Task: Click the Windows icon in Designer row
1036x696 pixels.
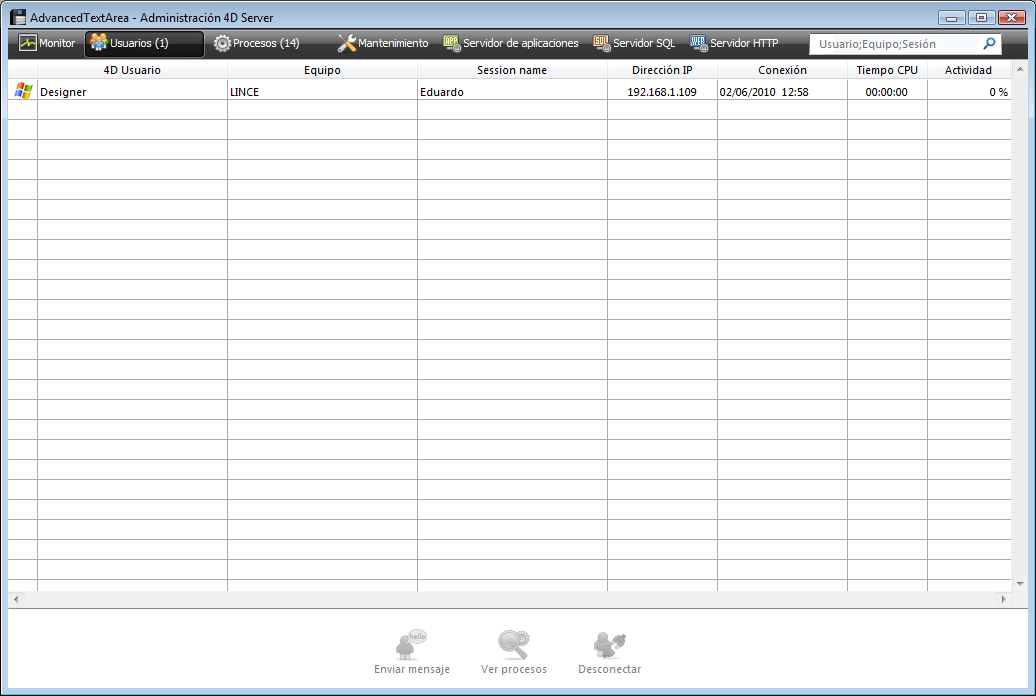Action: click(x=23, y=91)
